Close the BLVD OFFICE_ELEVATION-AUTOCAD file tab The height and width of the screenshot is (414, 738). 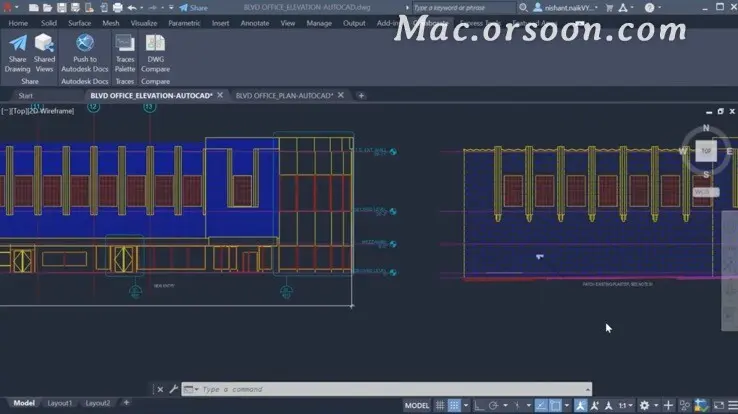(220, 95)
